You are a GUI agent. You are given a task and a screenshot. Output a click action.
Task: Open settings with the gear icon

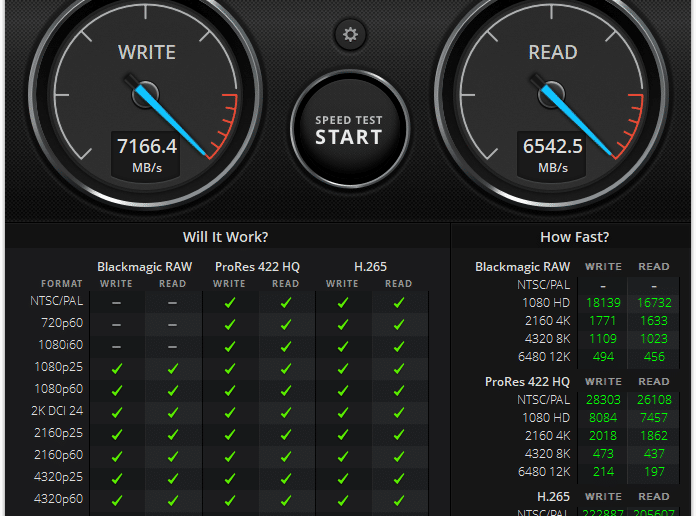coord(350,35)
